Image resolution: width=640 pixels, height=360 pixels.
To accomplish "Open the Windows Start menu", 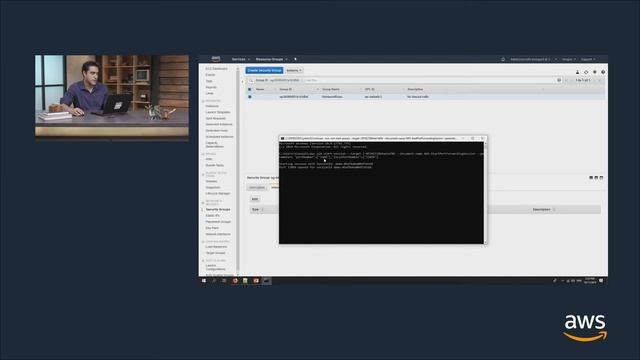I will pyautogui.click(x=204, y=281).
